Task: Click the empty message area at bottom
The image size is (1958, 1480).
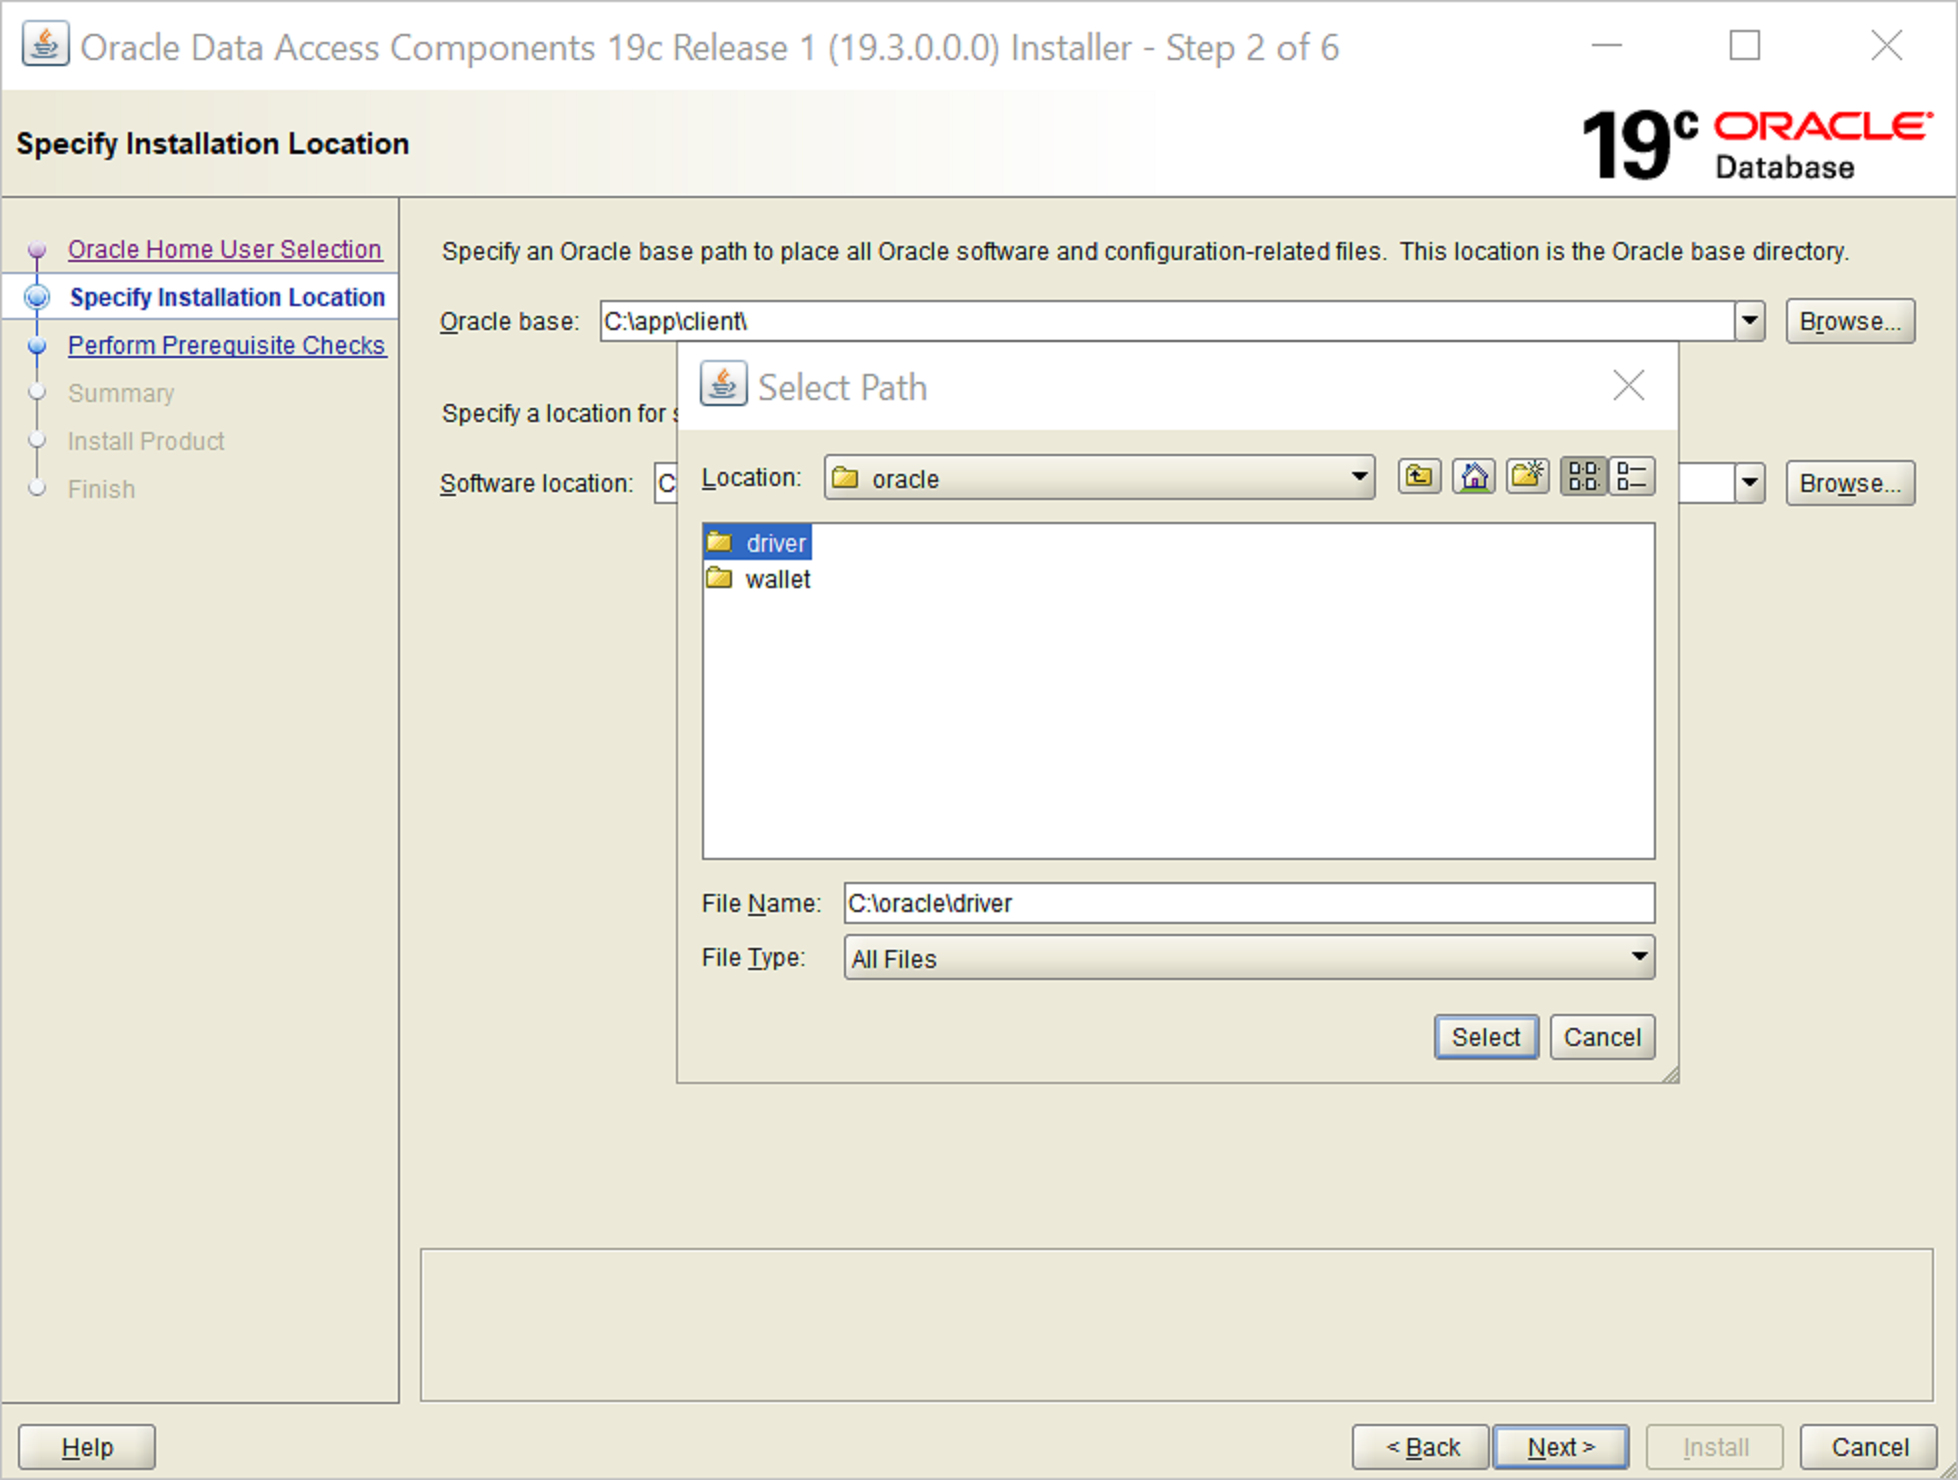Action: tap(1176, 1324)
